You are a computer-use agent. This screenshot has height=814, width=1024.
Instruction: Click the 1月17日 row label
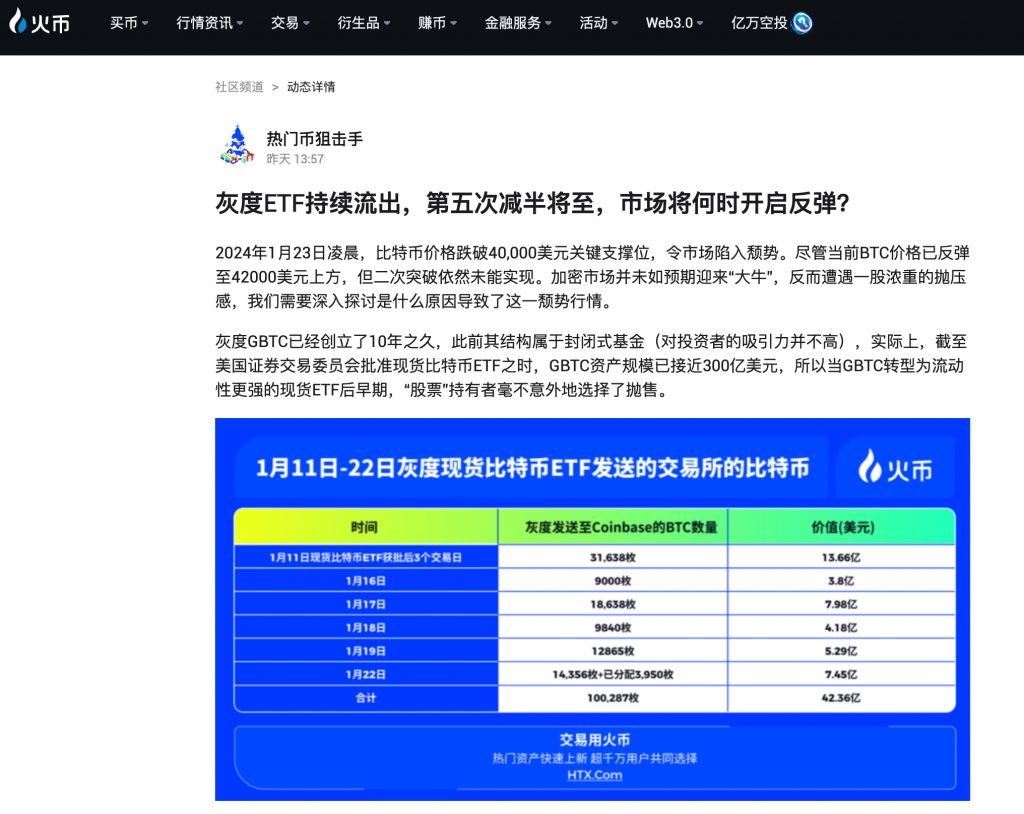[x=366, y=604]
